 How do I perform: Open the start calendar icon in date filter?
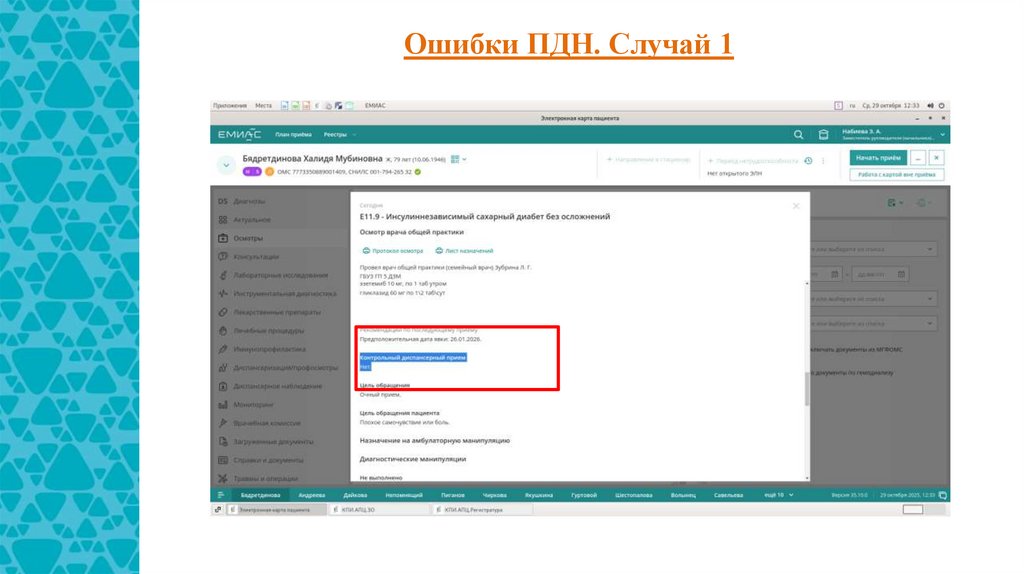point(835,274)
